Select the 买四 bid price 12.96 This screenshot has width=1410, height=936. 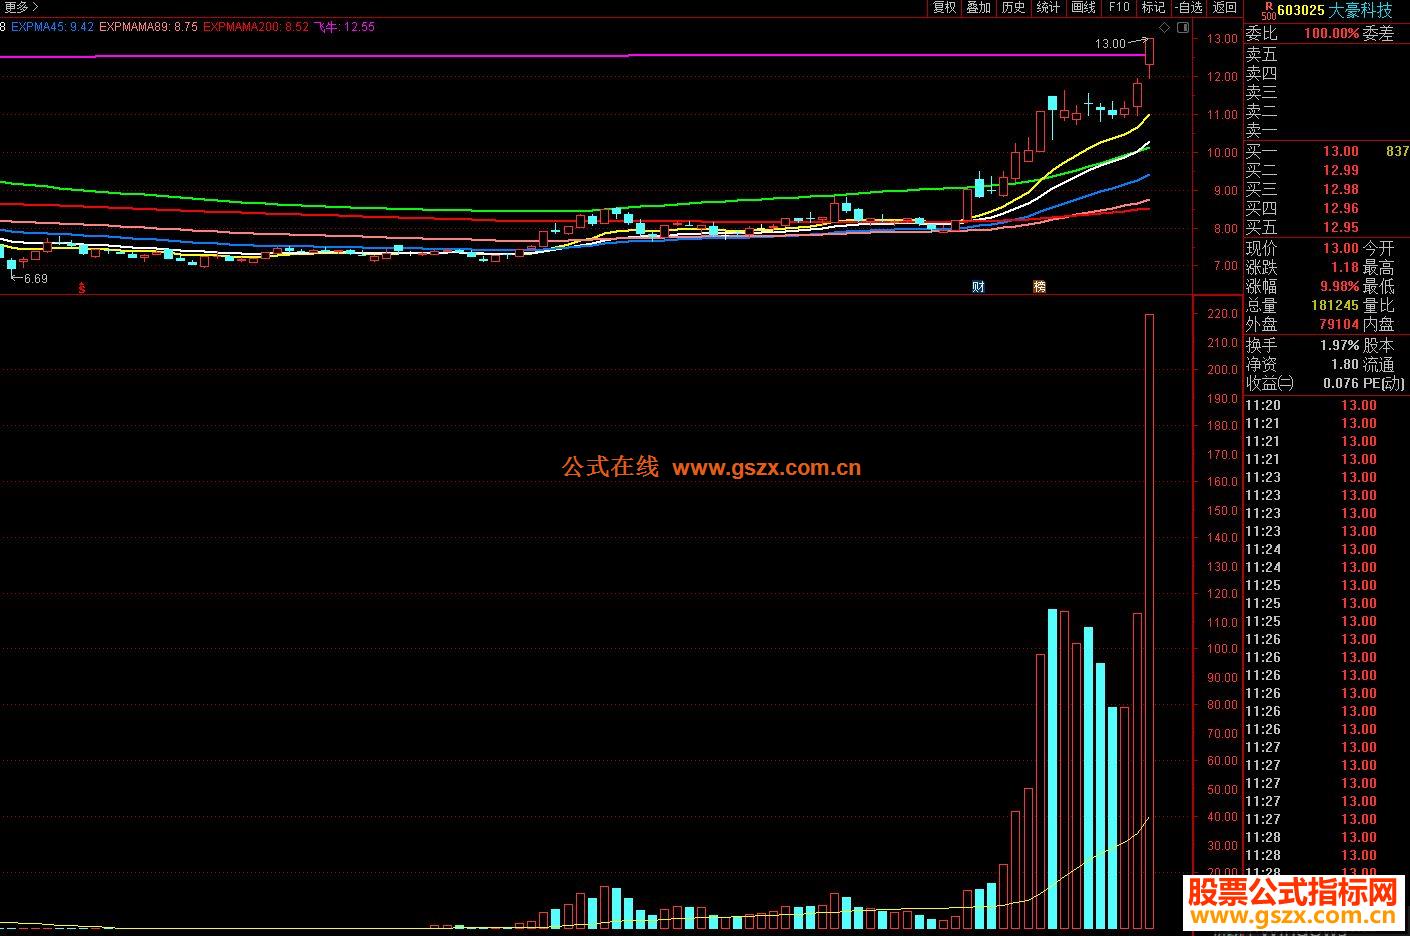(x=1341, y=208)
